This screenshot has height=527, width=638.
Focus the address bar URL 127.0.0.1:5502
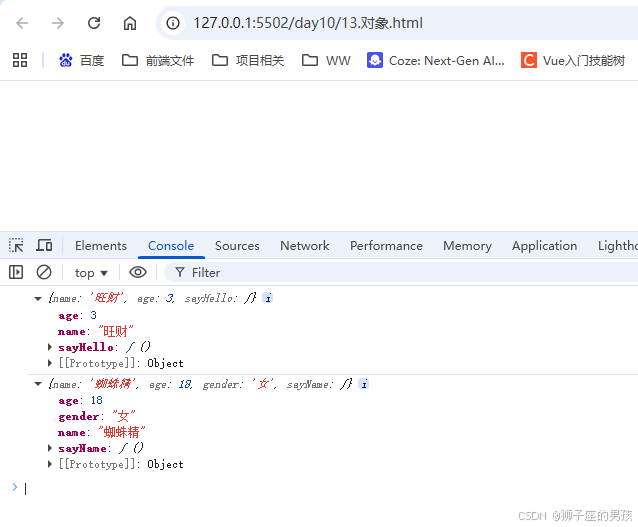(308, 23)
